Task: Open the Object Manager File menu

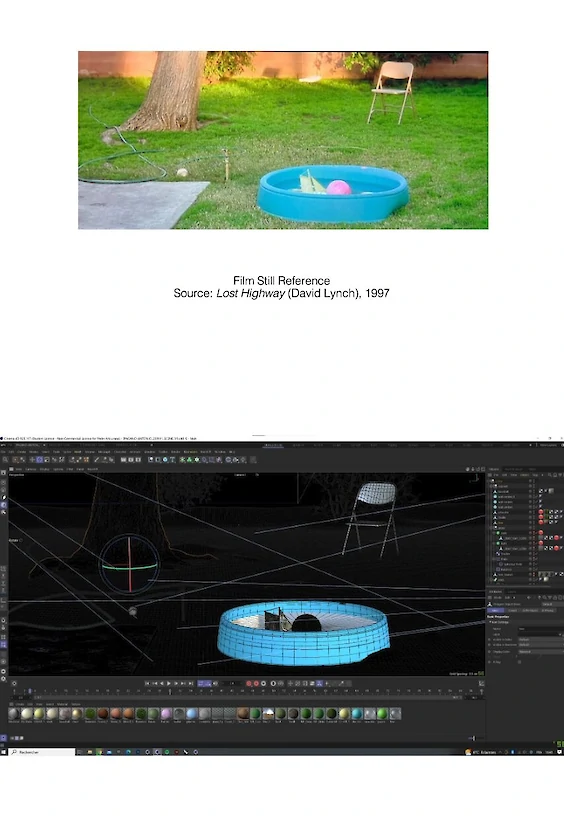Action: point(496,475)
